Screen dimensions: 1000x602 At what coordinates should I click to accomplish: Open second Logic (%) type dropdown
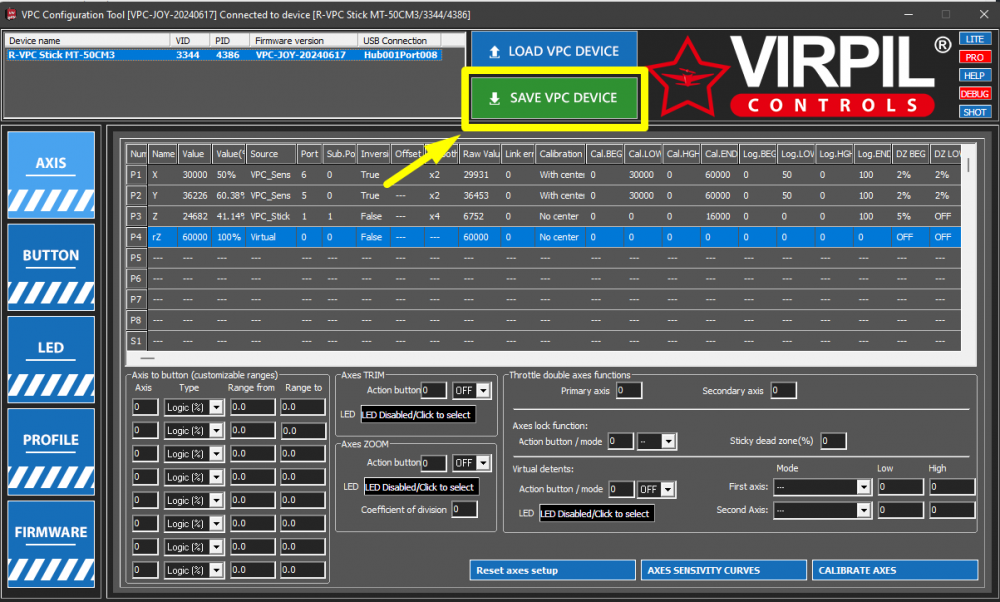coord(216,431)
